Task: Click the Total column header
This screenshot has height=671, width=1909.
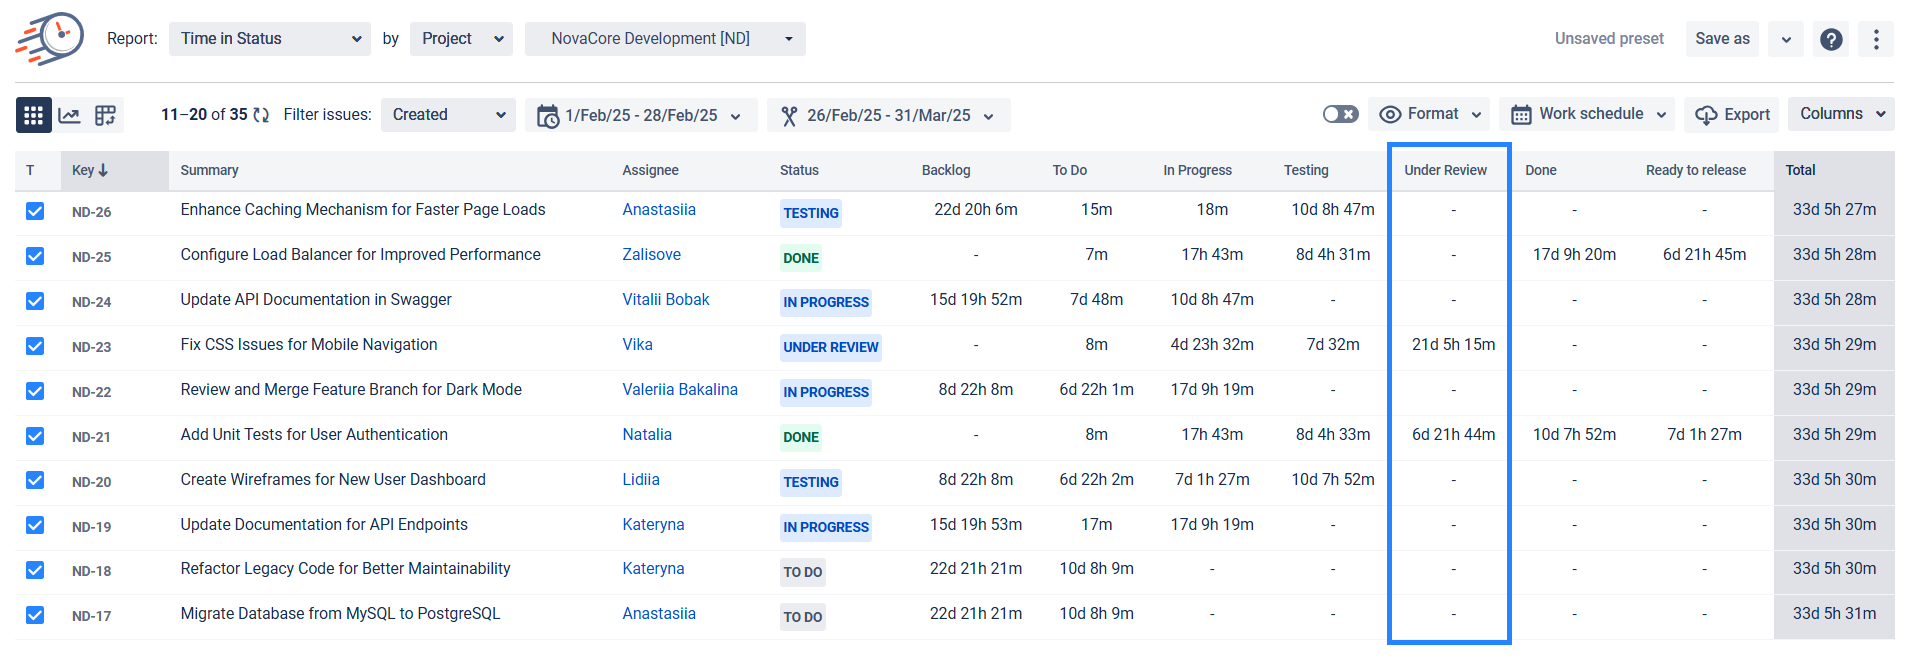Action: point(1800,170)
